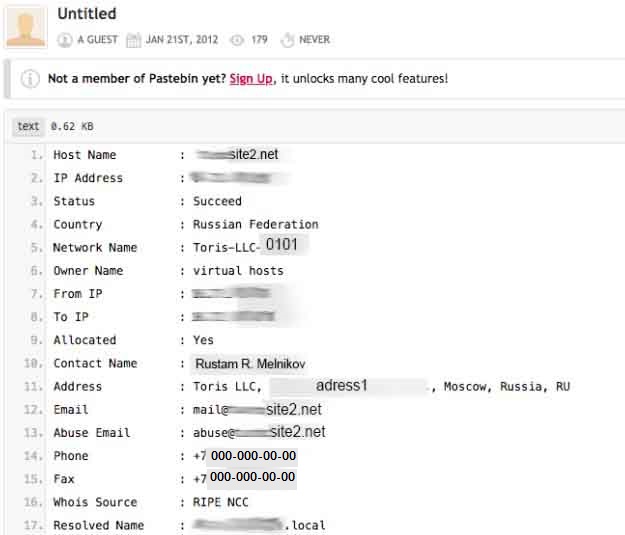The width and height of the screenshot is (625, 535).
Task: Click the abuse@ email address line
Action: pyautogui.click(x=259, y=432)
